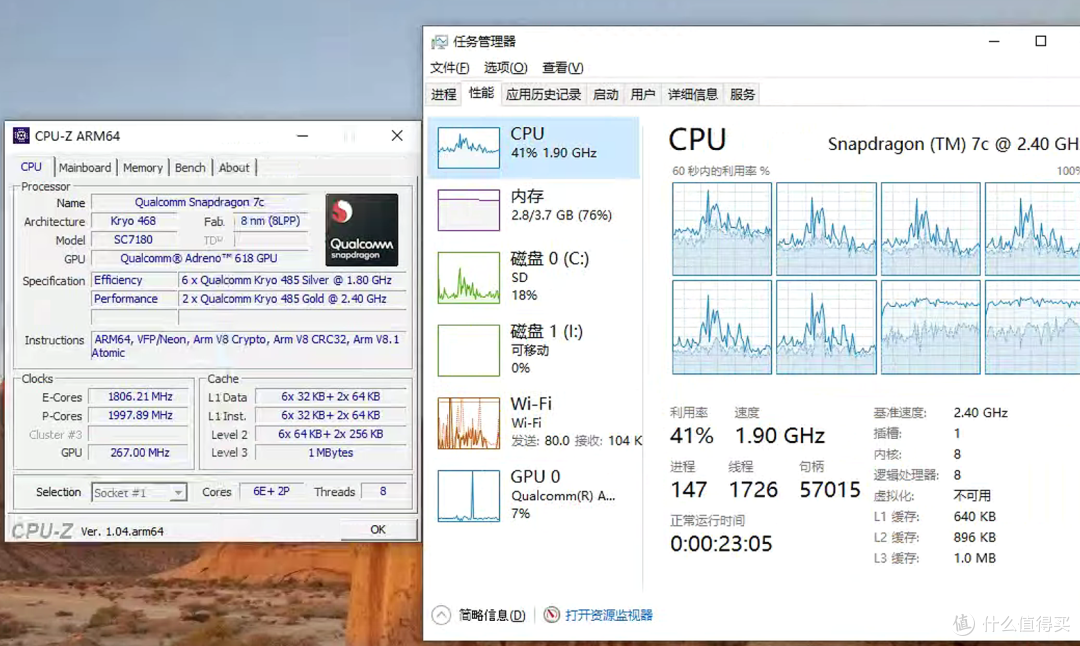Viewport: 1080px width, 646px height.
Task: Select the Disk 1 (I:) graph thumbnail
Action: tap(468, 351)
